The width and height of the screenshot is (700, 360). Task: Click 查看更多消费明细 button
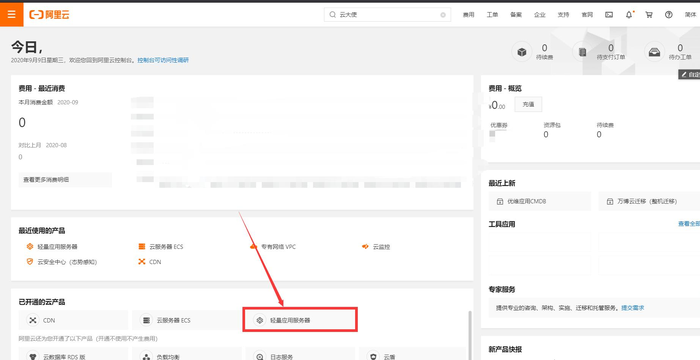pos(65,180)
